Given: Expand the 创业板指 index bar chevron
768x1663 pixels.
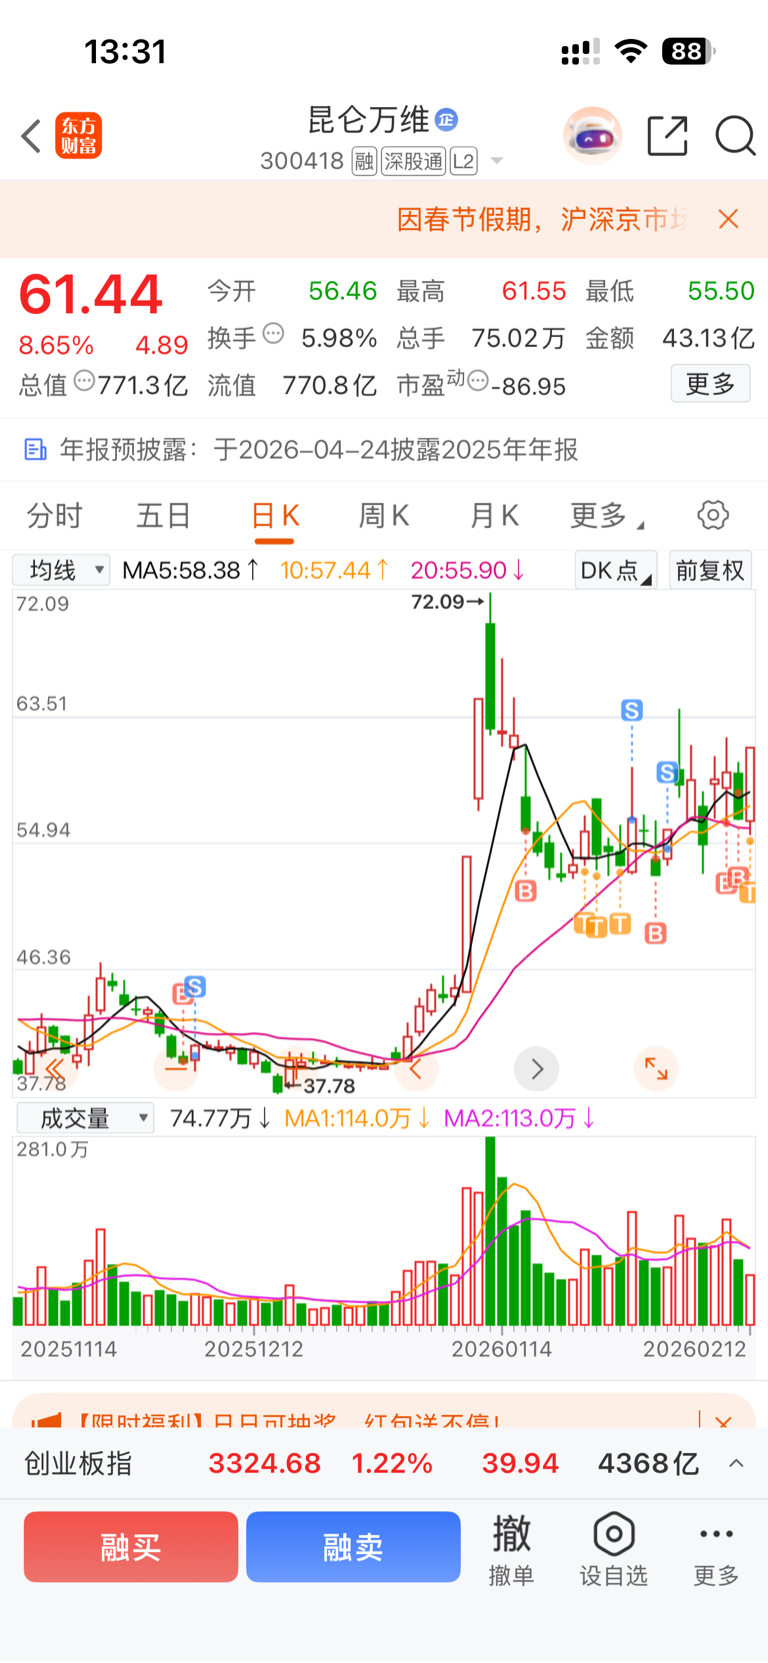Looking at the screenshot, I should tap(736, 1463).
